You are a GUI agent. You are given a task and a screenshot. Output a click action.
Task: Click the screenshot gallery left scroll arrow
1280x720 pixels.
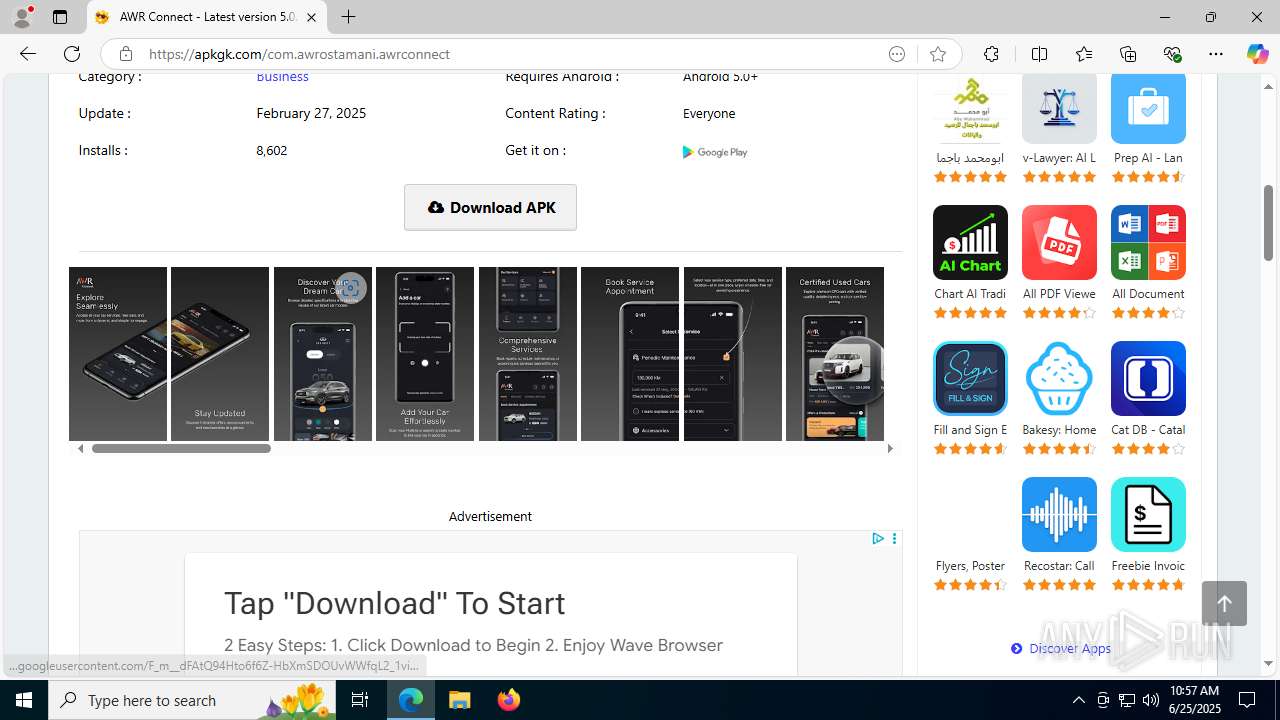[x=81, y=448]
